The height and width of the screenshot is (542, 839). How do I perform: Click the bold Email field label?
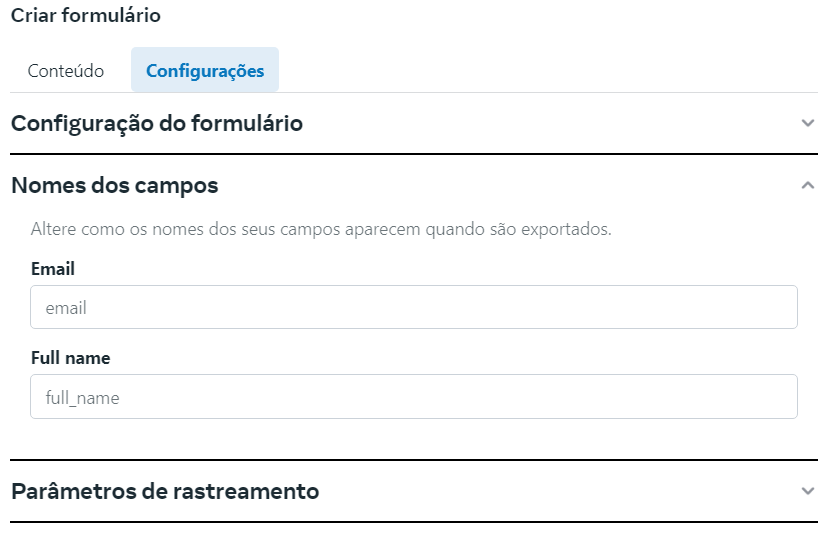[53, 269]
